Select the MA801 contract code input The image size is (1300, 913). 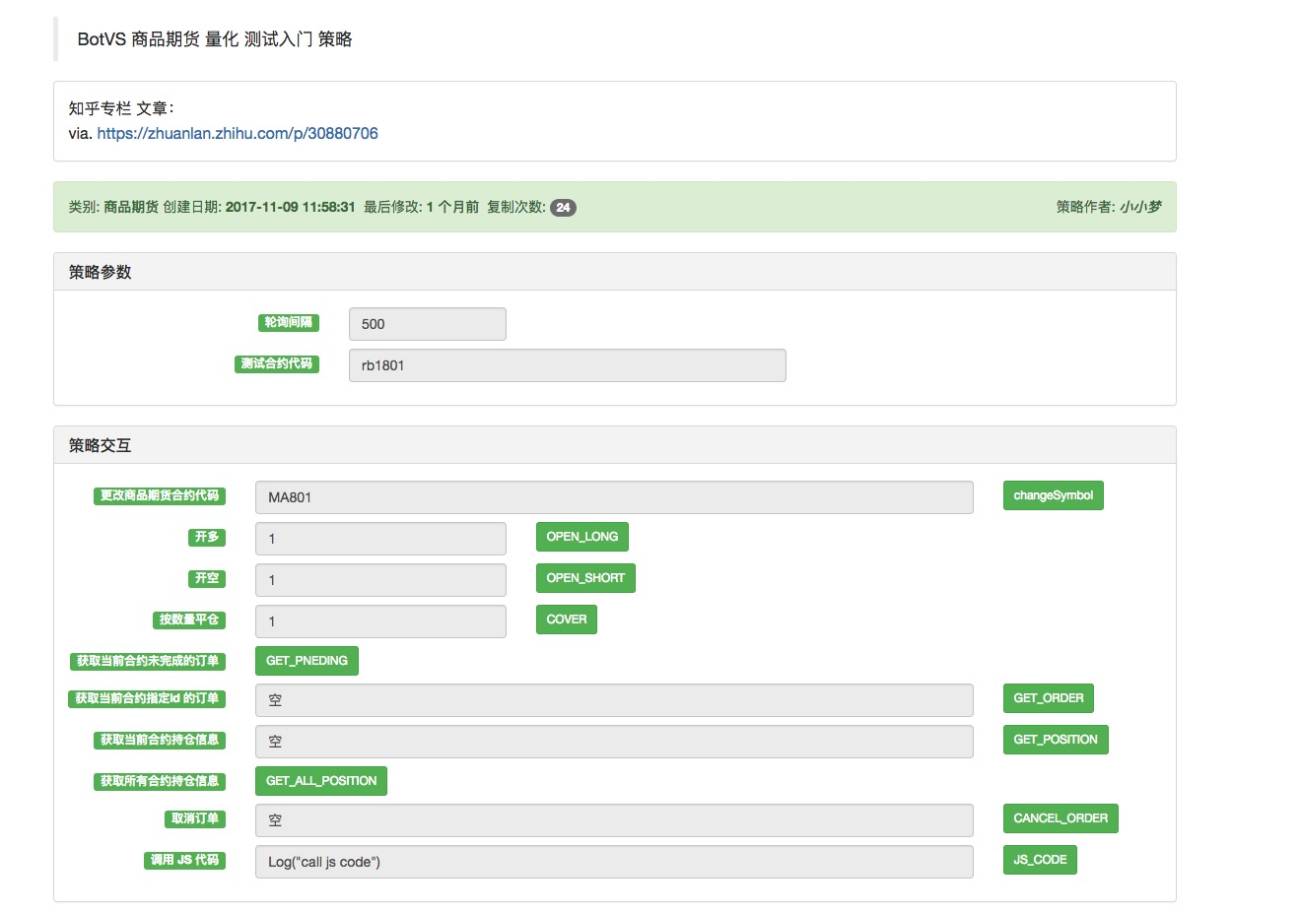pyautogui.click(x=614, y=497)
